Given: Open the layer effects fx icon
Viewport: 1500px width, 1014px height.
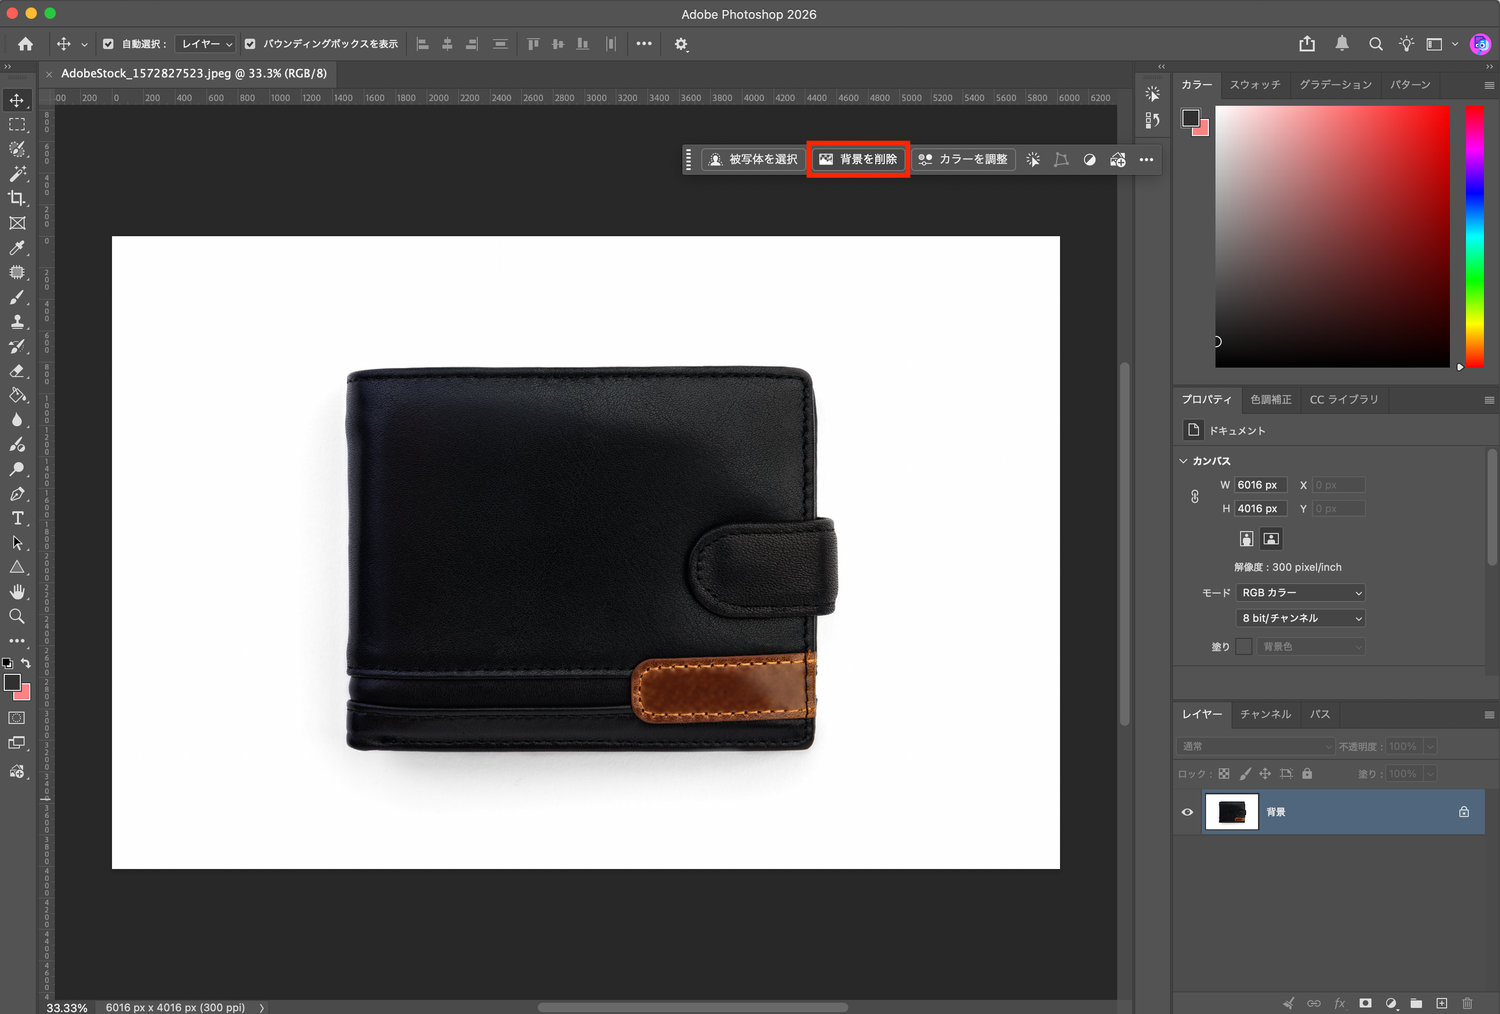Looking at the screenshot, I should coord(1340,1003).
